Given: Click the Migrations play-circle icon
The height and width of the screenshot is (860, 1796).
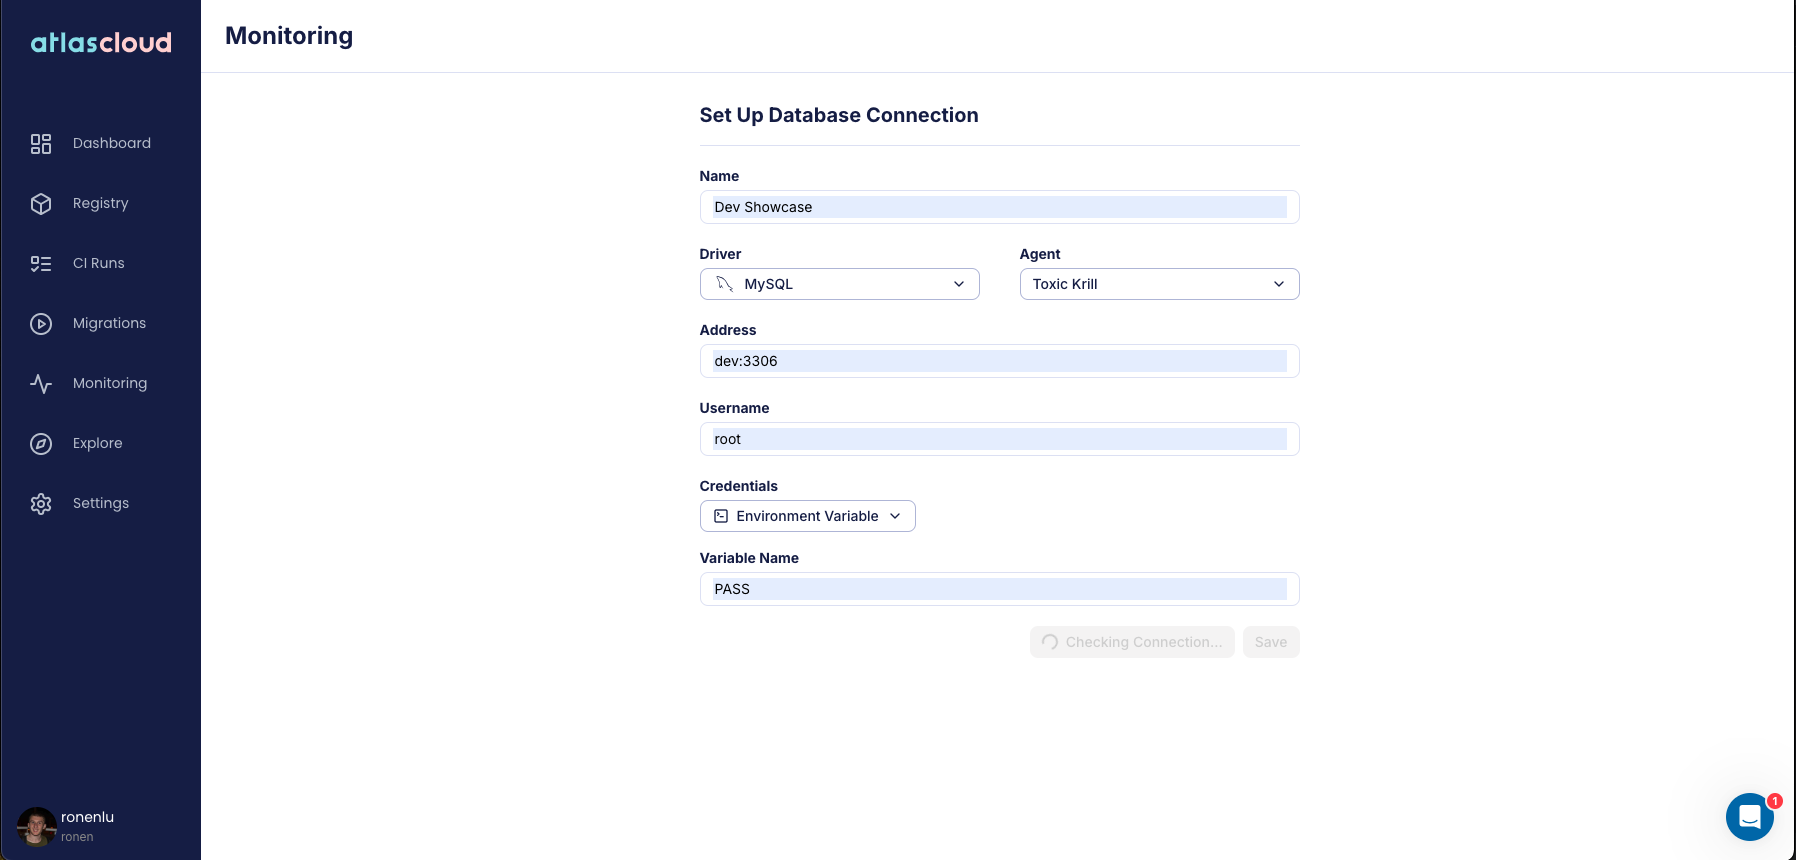Looking at the screenshot, I should [41, 324].
